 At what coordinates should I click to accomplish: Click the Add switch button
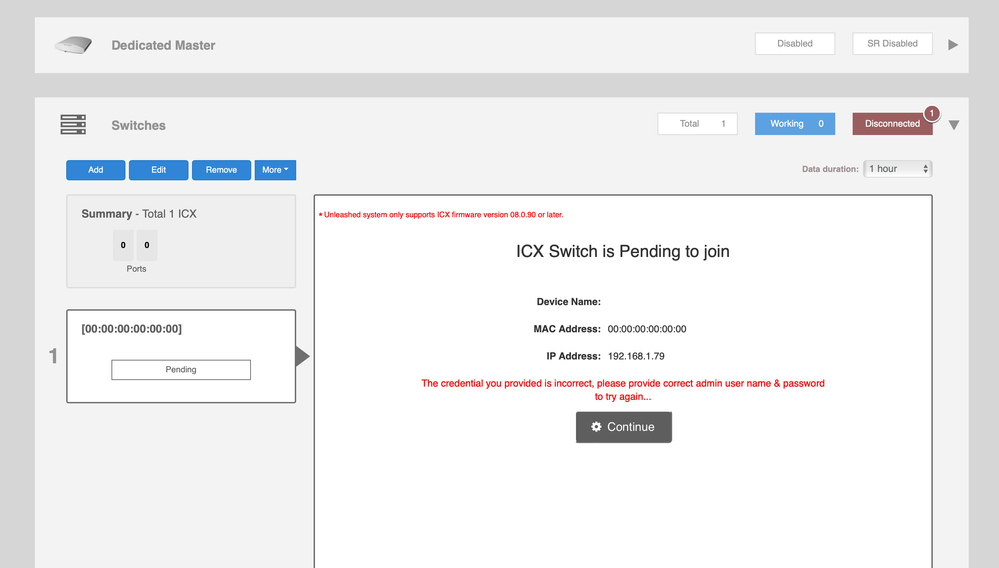pos(96,170)
